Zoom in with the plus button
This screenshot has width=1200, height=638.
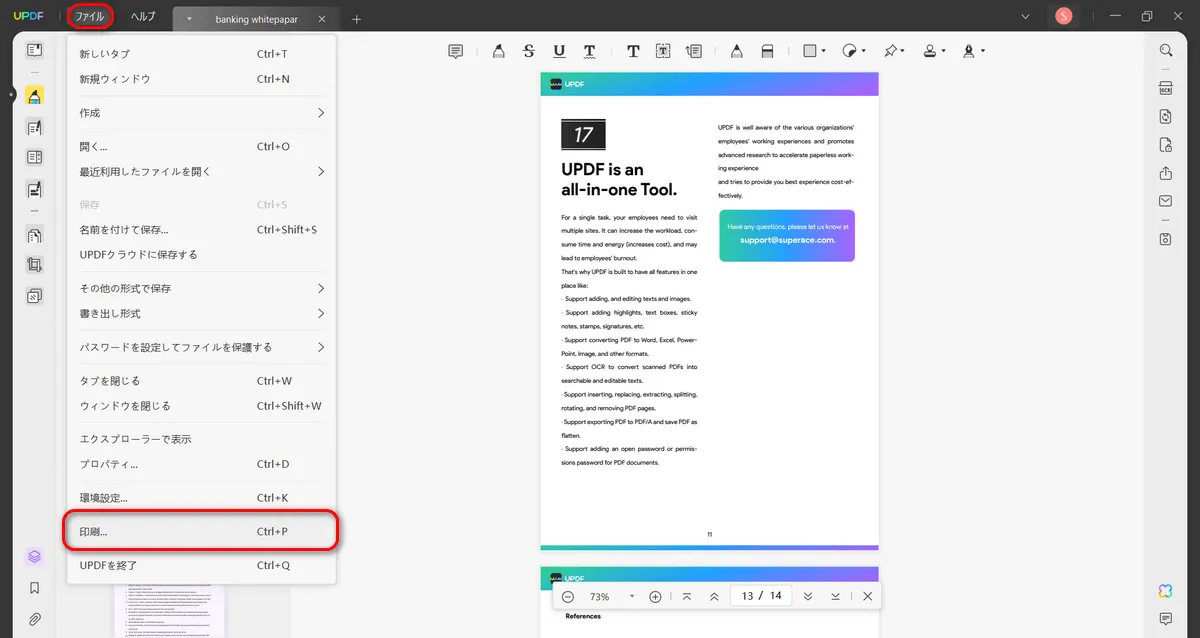click(x=655, y=596)
